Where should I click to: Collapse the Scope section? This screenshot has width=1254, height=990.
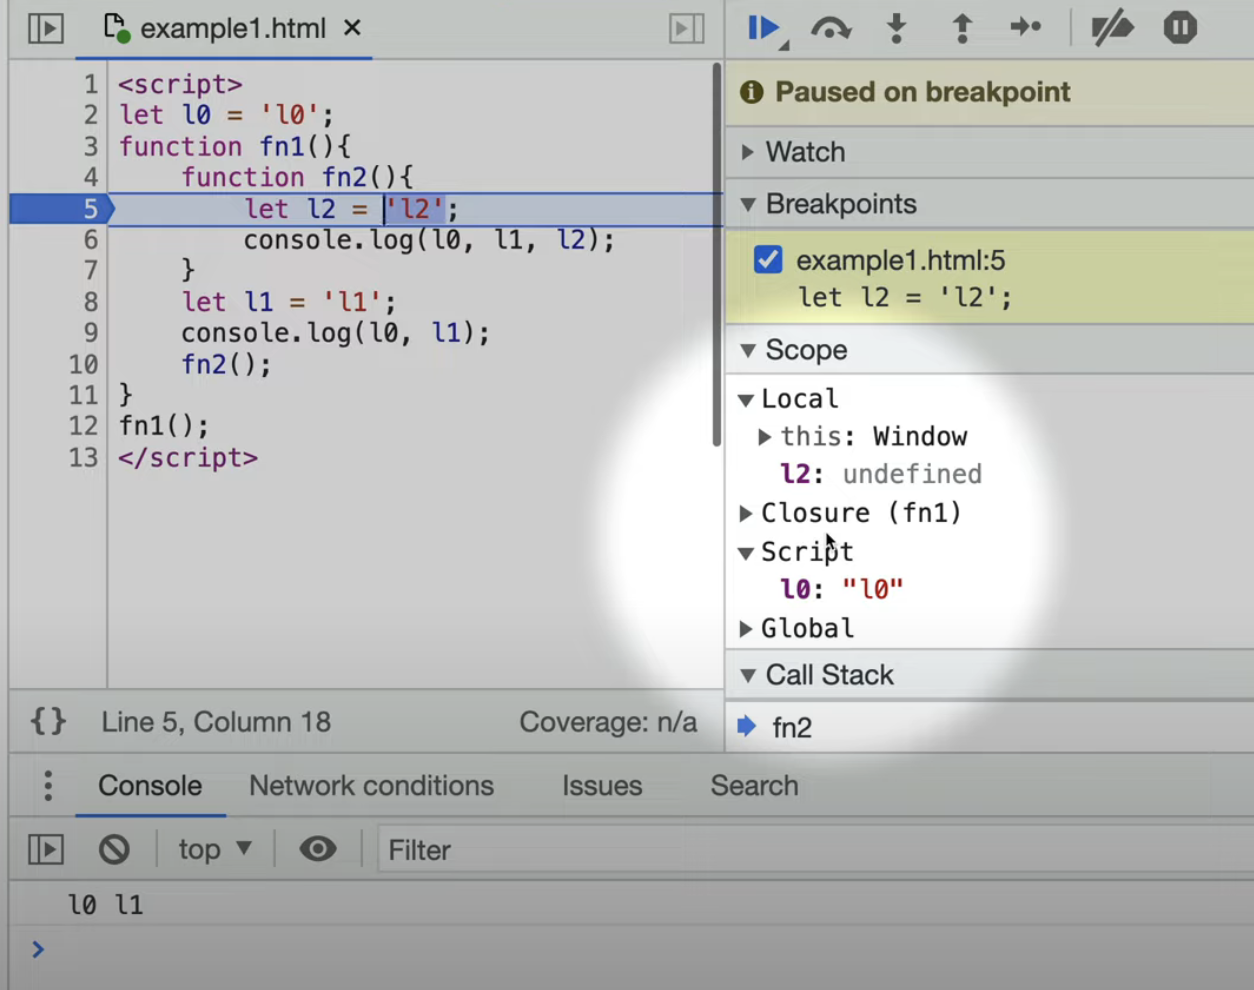(x=748, y=350)
